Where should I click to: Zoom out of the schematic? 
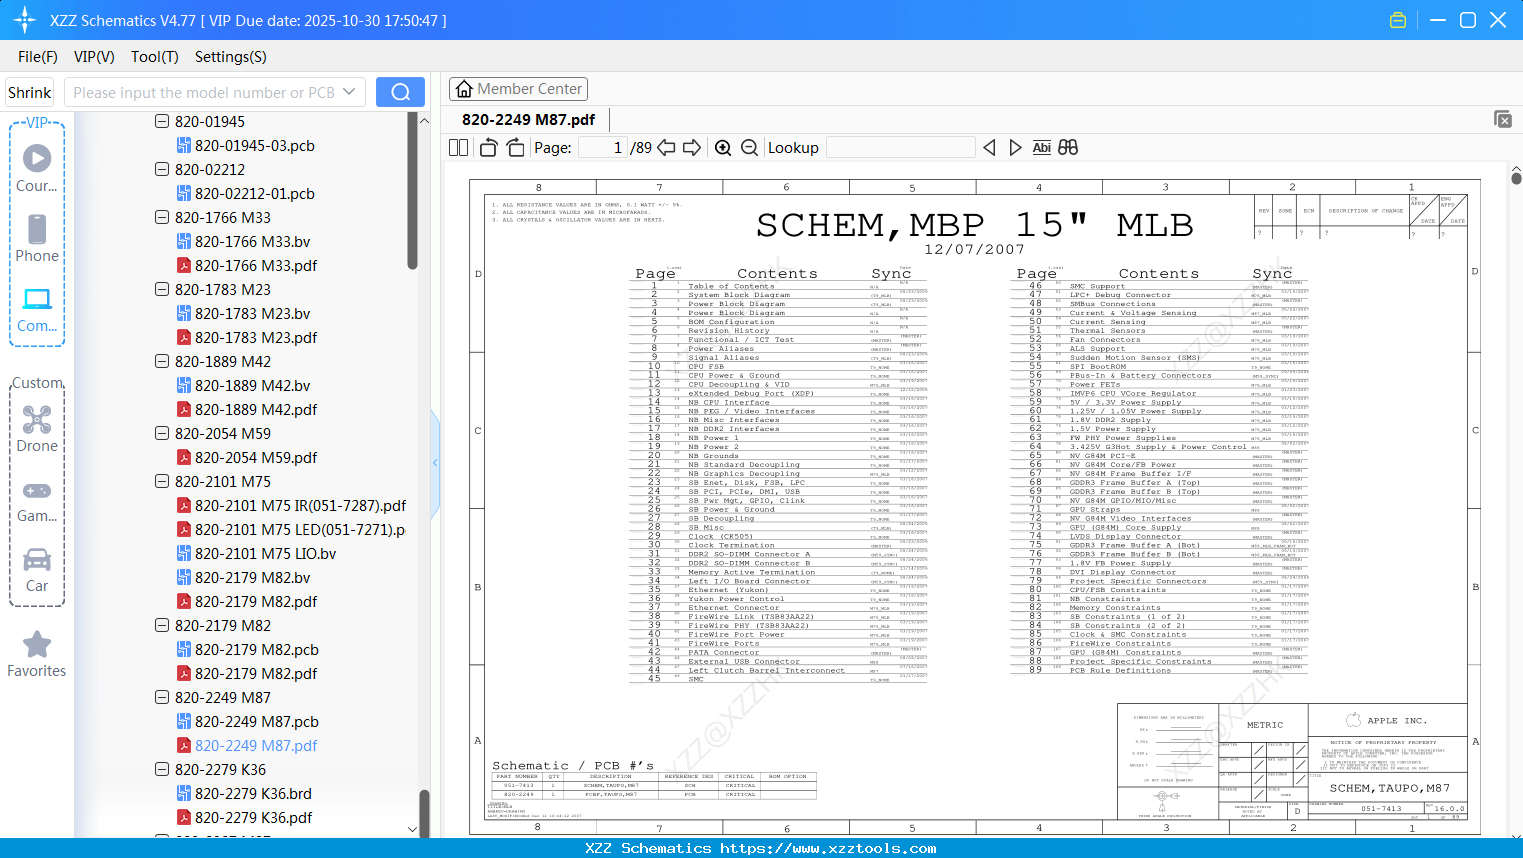pyautogui.click(x=749, y=148)
